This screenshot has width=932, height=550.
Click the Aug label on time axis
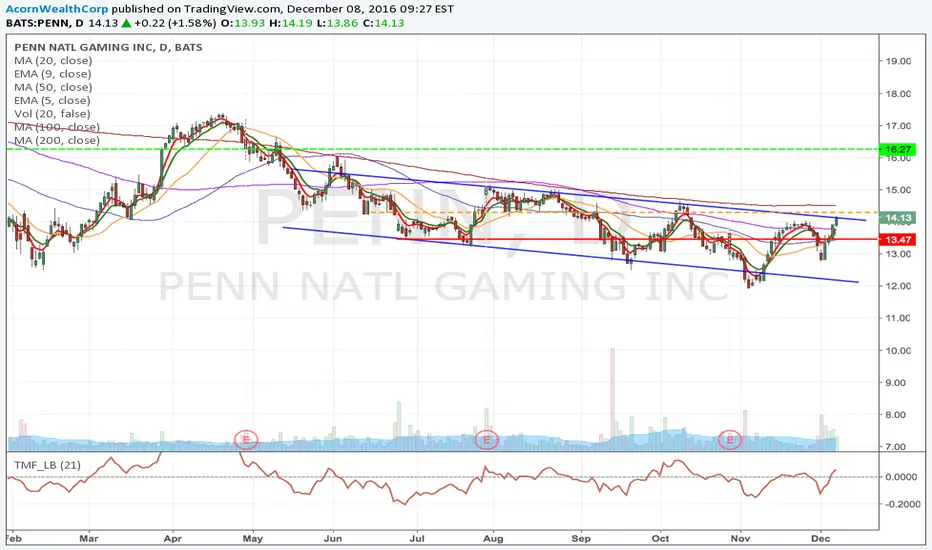pos(493,538)
